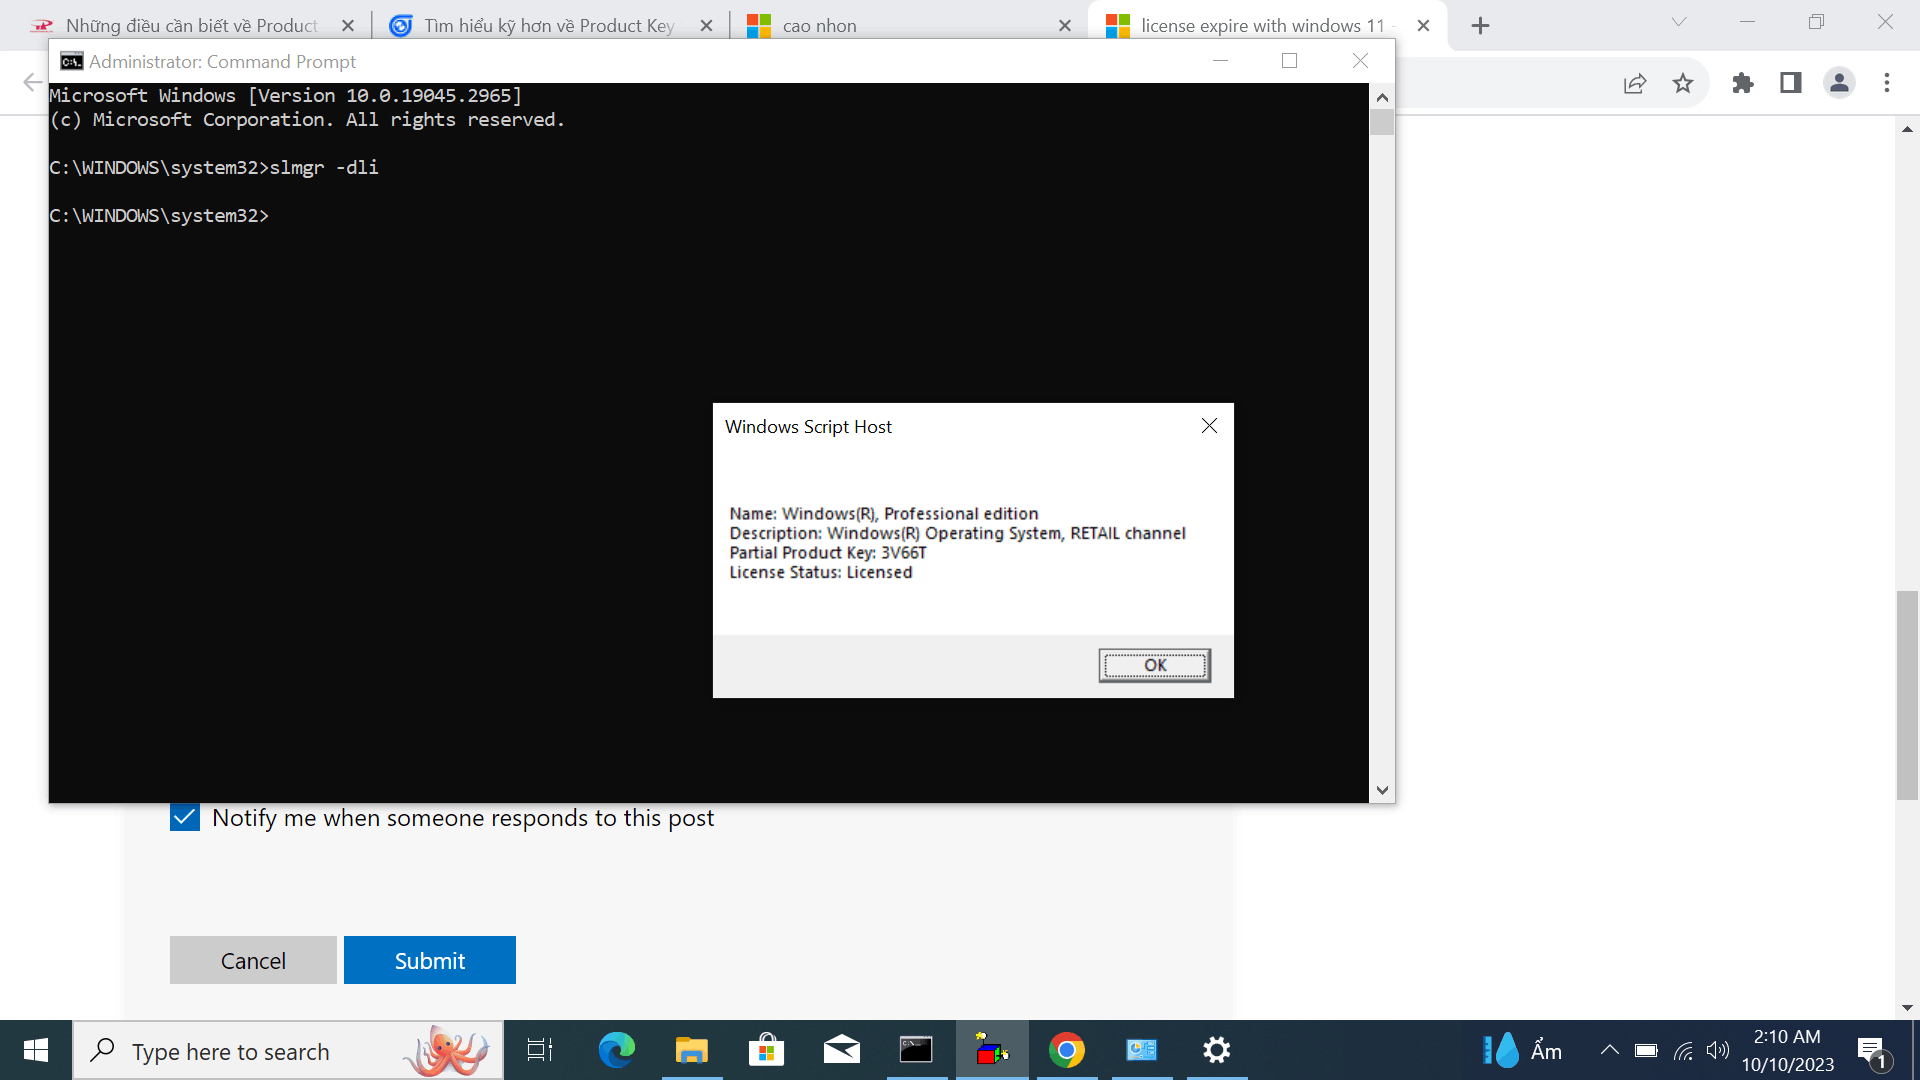
Task: Click the Windows Script Host title bar
Action: tap(955, 426)
